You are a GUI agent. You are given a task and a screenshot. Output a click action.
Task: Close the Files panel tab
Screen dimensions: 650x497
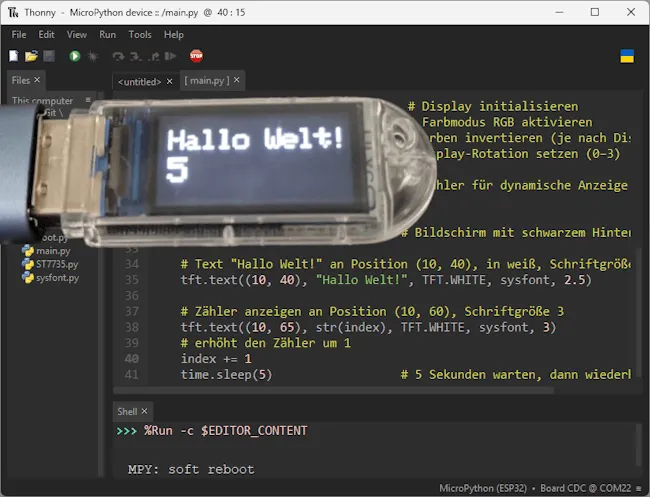(37, 80)
